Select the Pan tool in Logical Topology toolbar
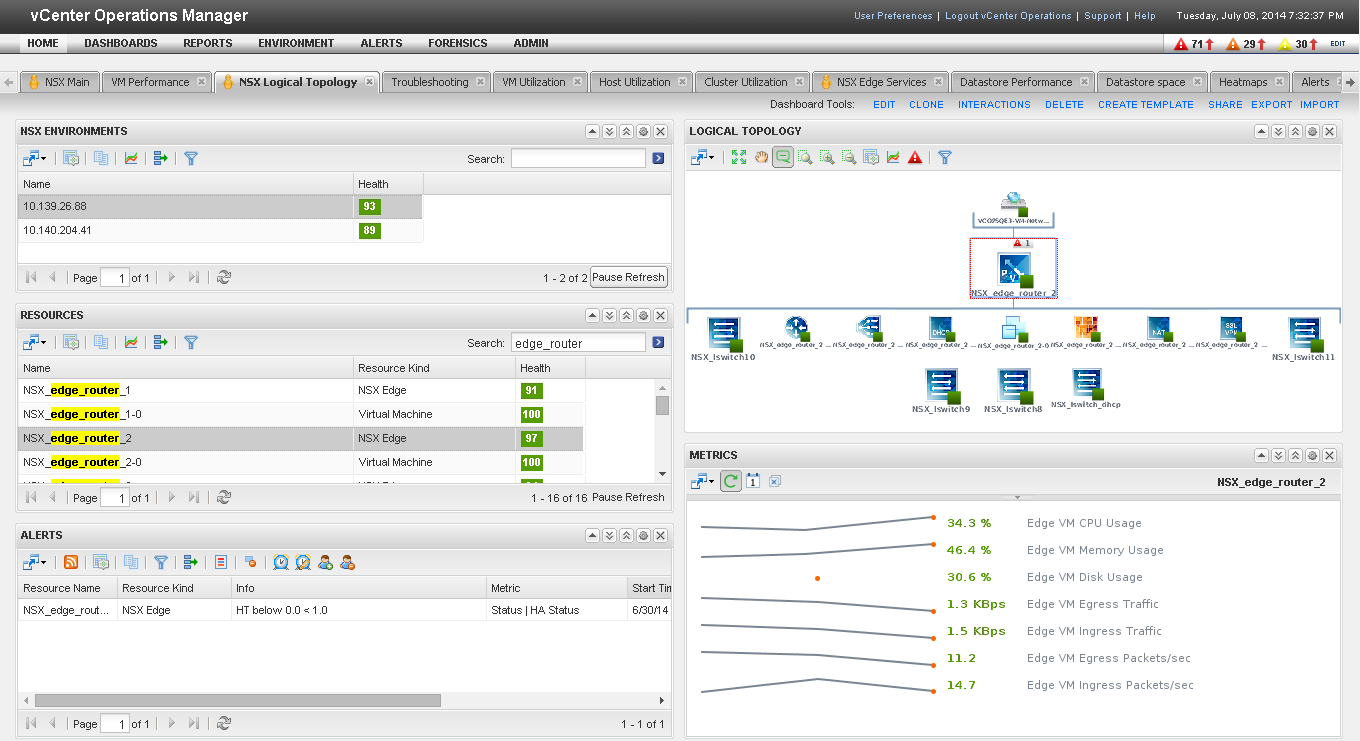The width and height of the screenshot is (1360, 741). click(761, 157)
